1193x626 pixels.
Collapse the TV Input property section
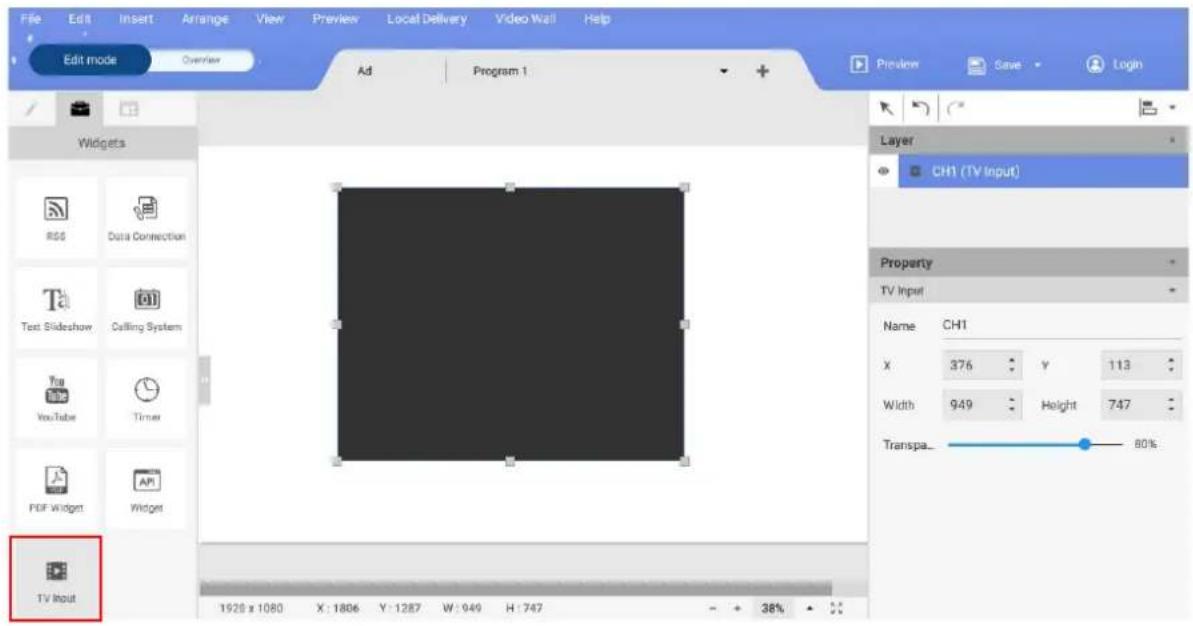click(1172, 291)
